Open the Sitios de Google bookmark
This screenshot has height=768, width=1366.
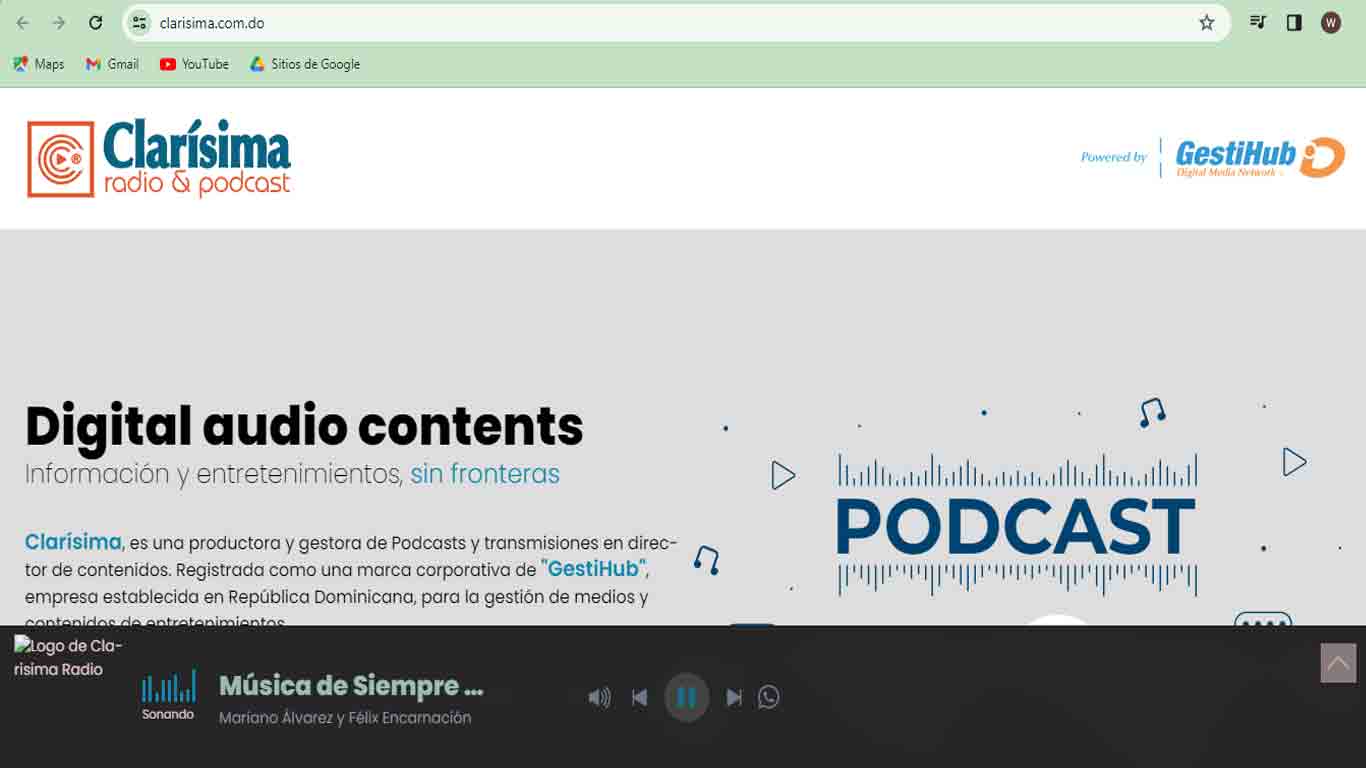click(x=305, y=64)
